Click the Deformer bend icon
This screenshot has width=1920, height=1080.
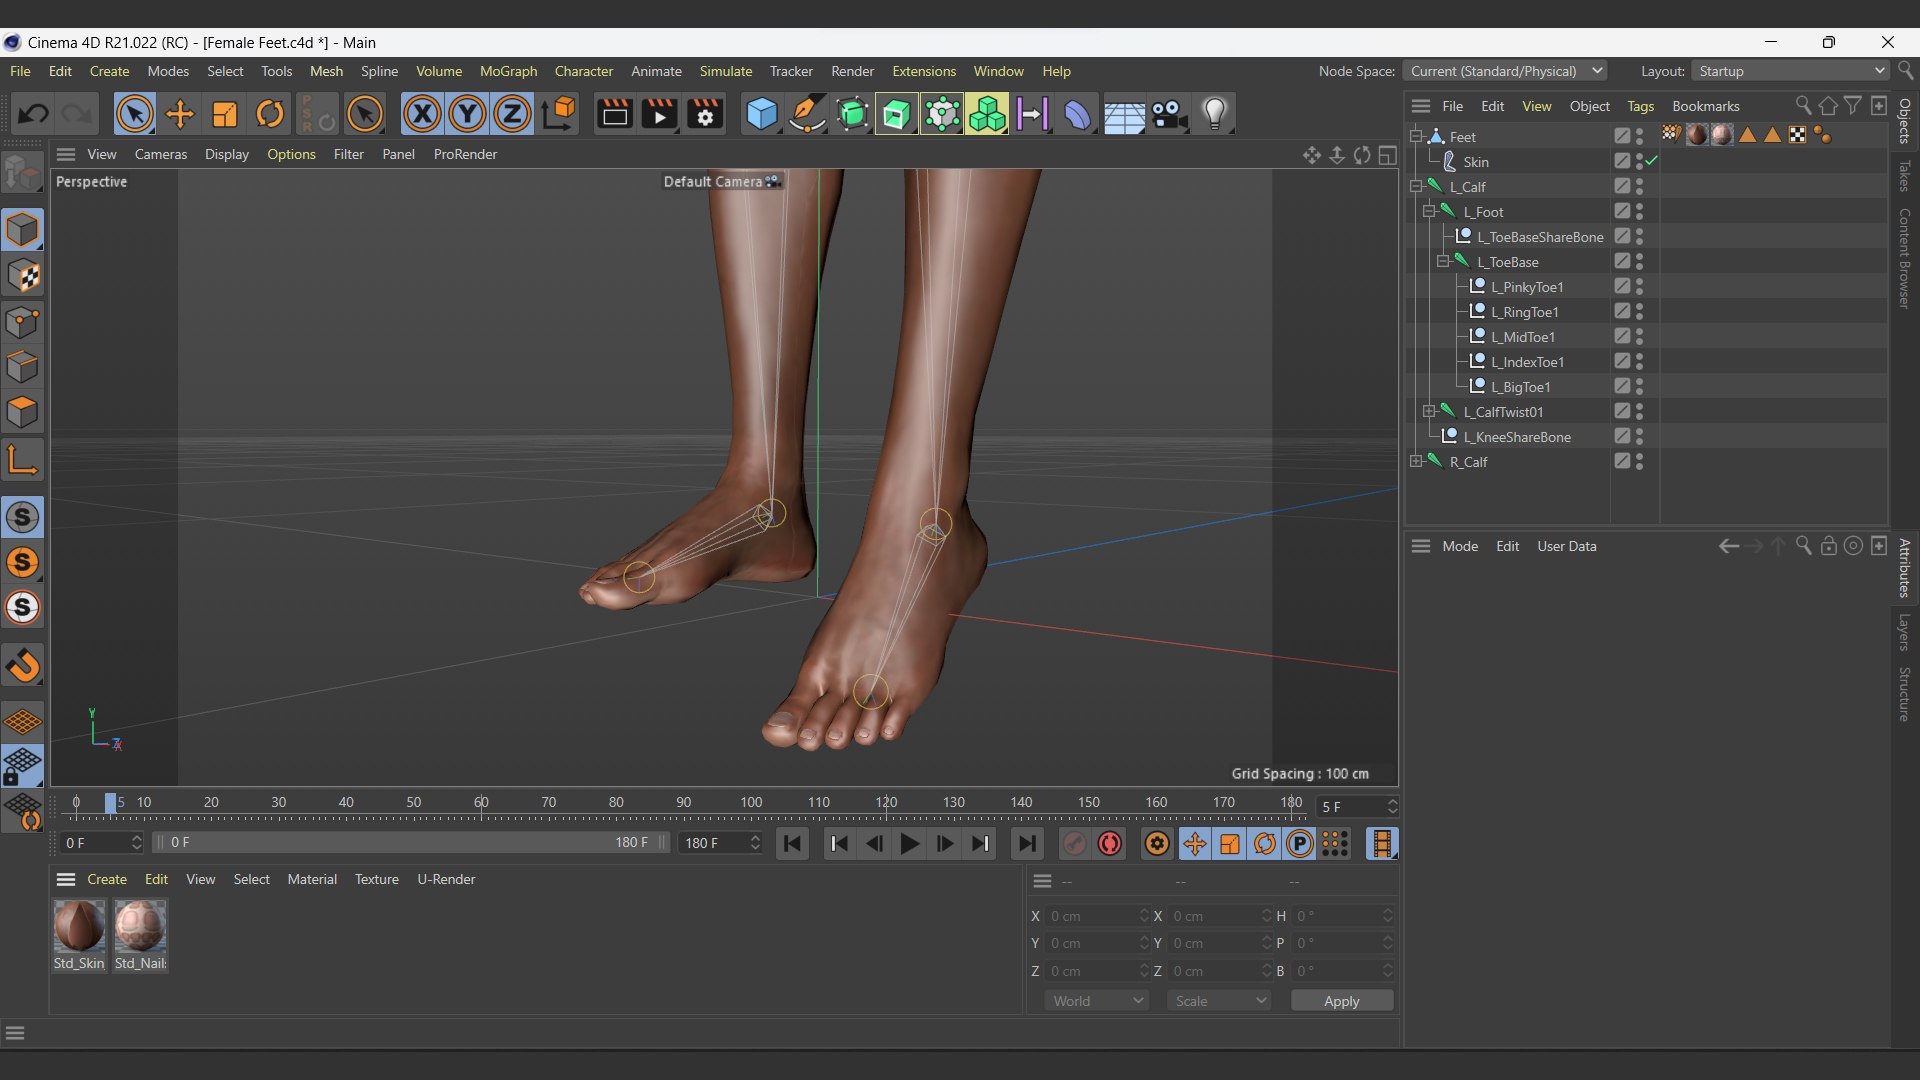coord(1077,114)
